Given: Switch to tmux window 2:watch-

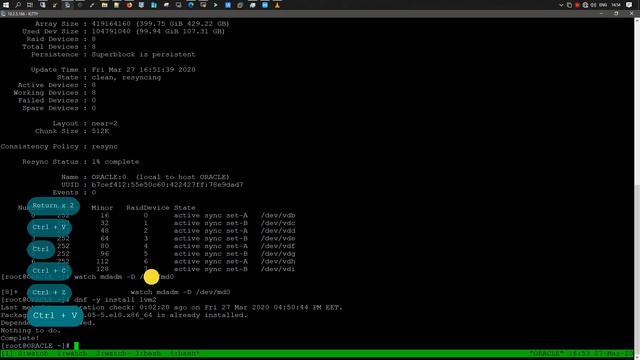Looking at the screenshot, I should [x=113, y=353].
